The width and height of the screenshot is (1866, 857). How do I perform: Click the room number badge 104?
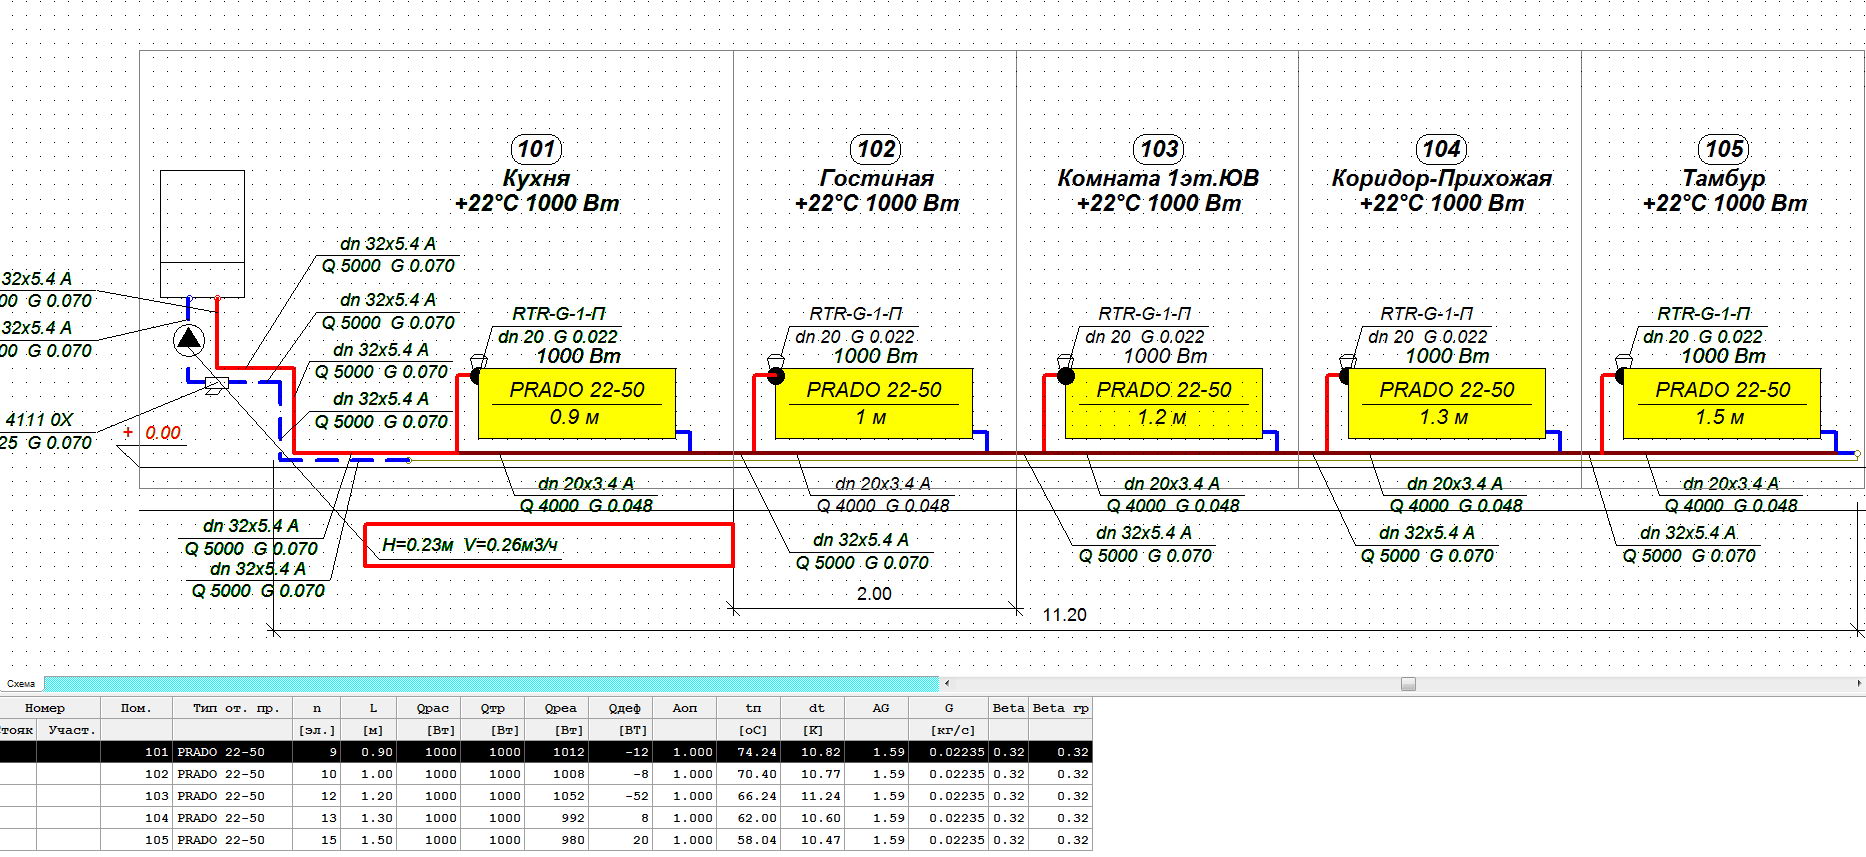[x=1442, y=149]
